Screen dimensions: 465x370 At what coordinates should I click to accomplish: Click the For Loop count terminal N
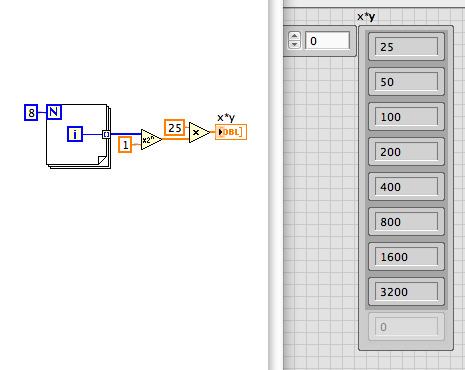54,112
